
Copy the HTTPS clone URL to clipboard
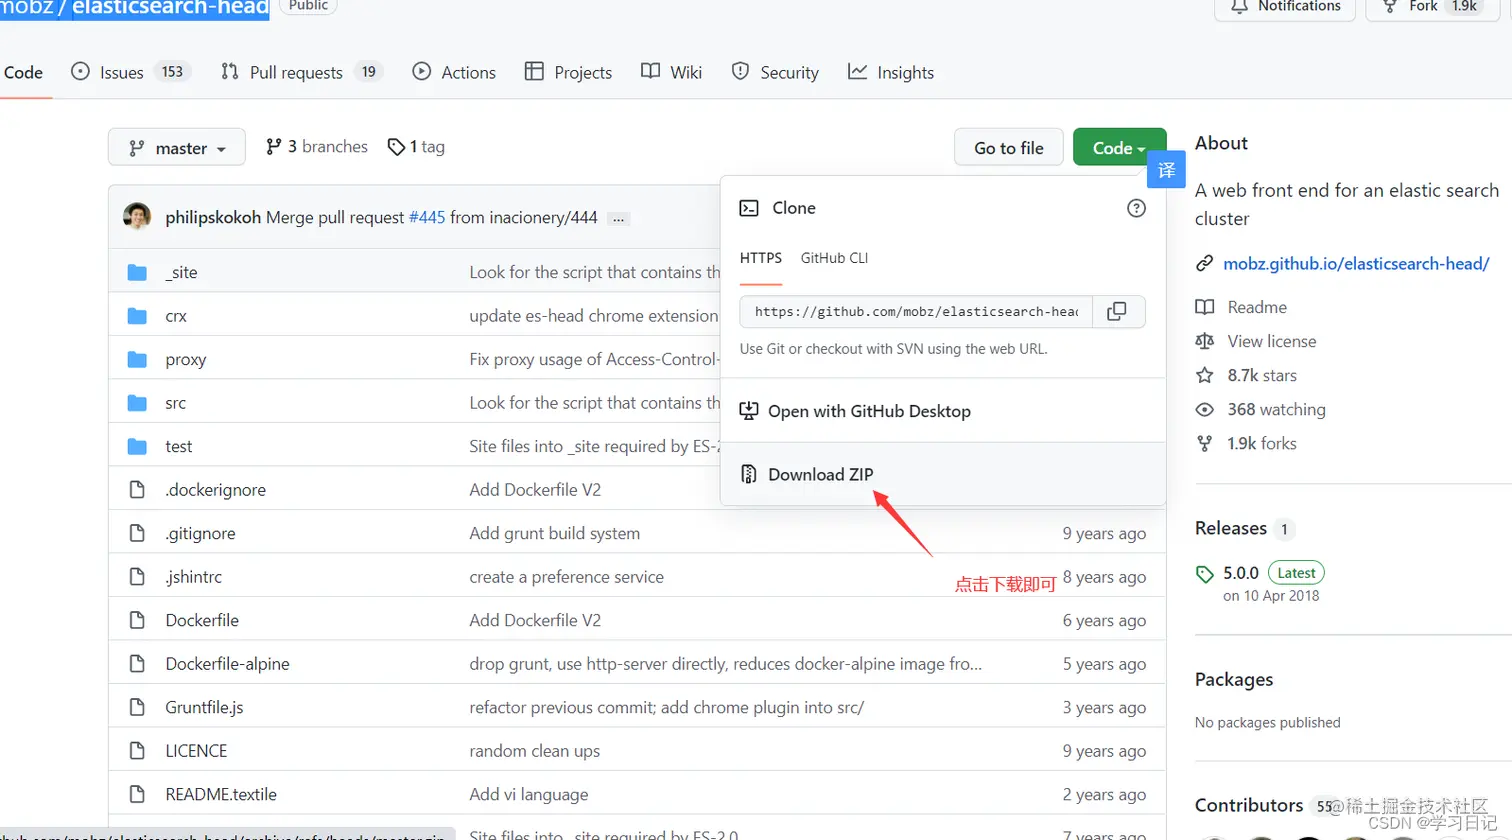(x=1117, y=312)
